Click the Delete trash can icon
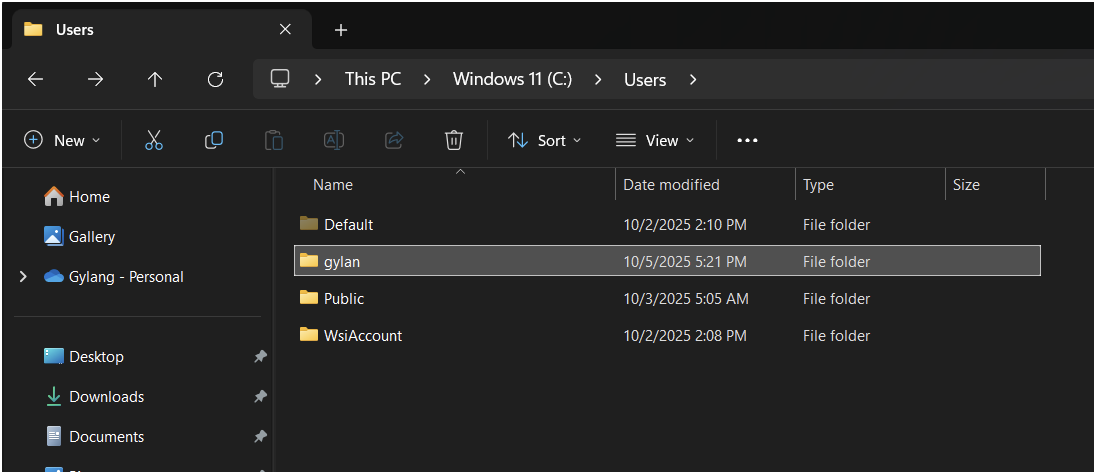 [453, 140]
